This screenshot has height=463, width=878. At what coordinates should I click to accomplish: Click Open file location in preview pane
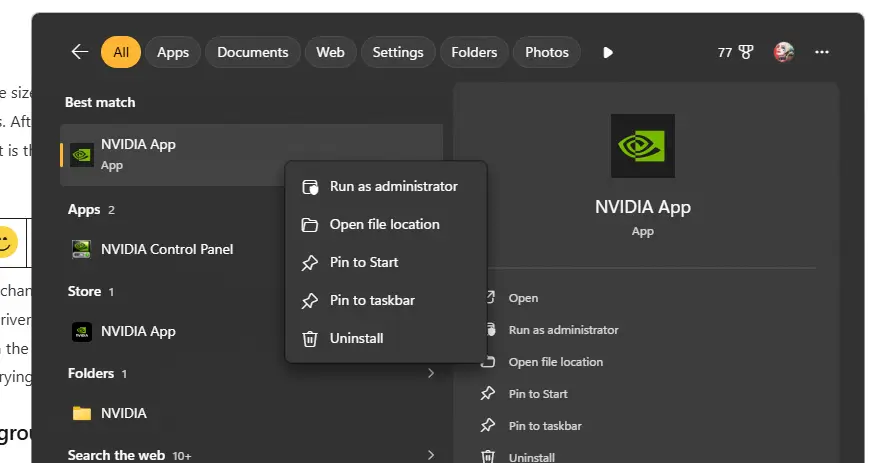[555, 362]
